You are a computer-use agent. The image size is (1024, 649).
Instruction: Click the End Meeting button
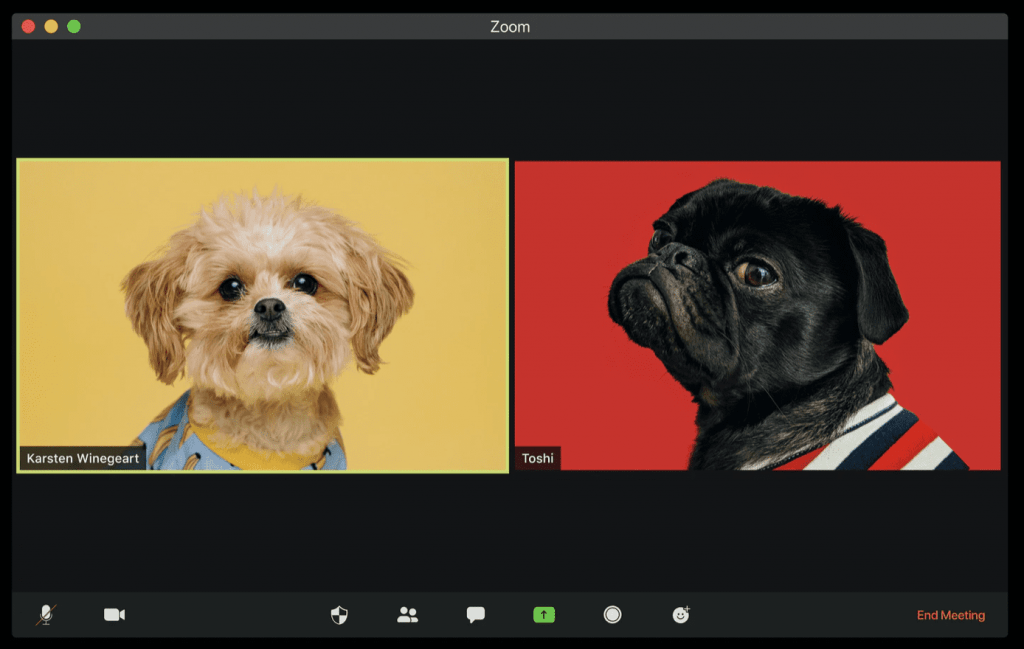950,615
